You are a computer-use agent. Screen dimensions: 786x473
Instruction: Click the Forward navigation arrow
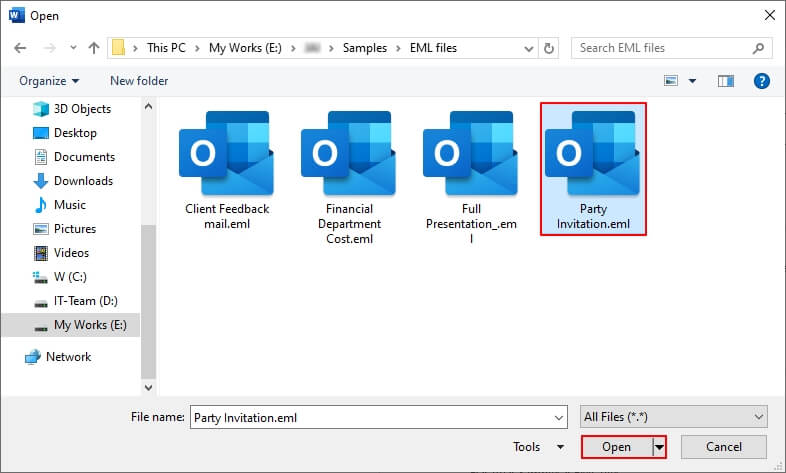tap(50, 48)
